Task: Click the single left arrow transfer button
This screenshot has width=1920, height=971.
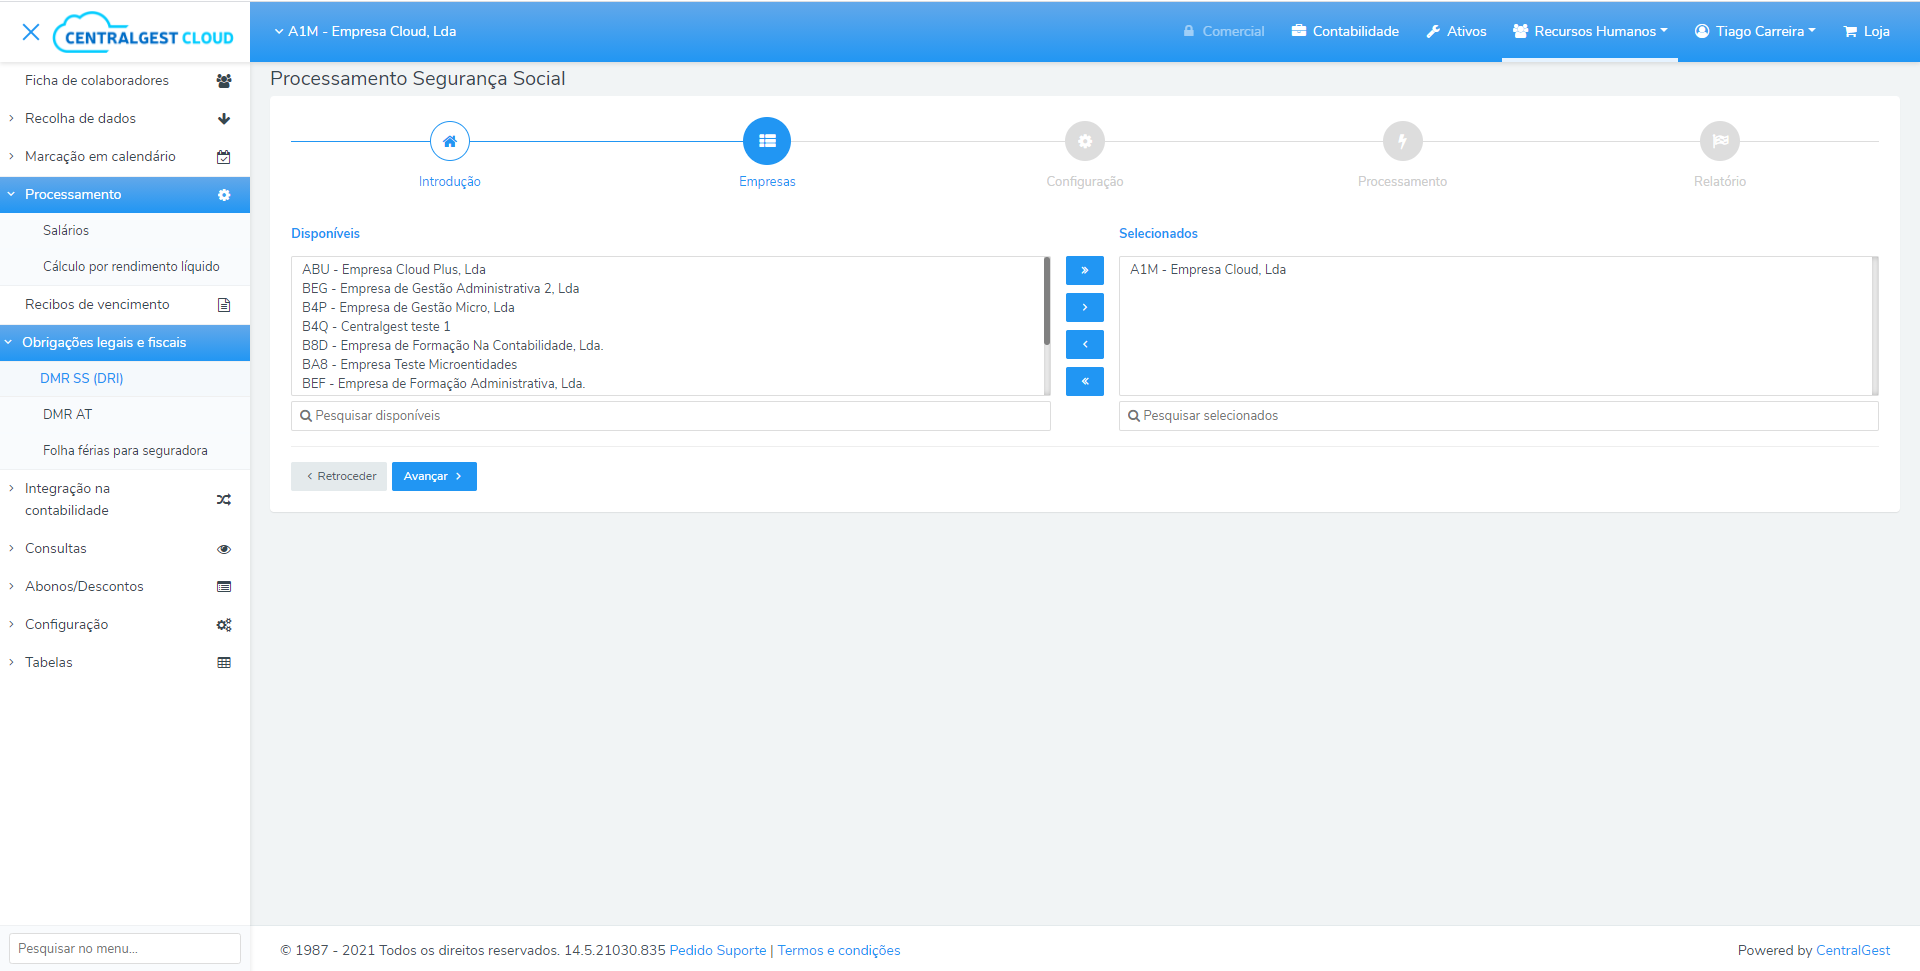Action: [1084, 344]
